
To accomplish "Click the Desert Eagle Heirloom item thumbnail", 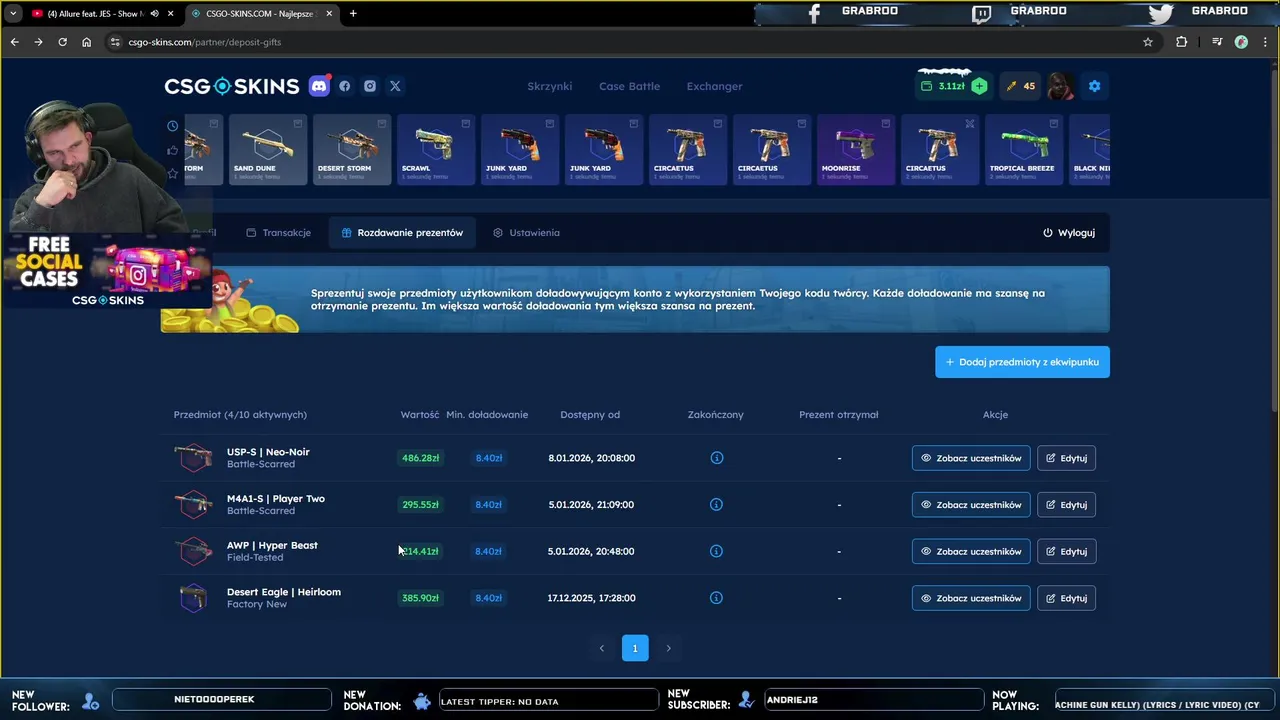I will [193, 598].
